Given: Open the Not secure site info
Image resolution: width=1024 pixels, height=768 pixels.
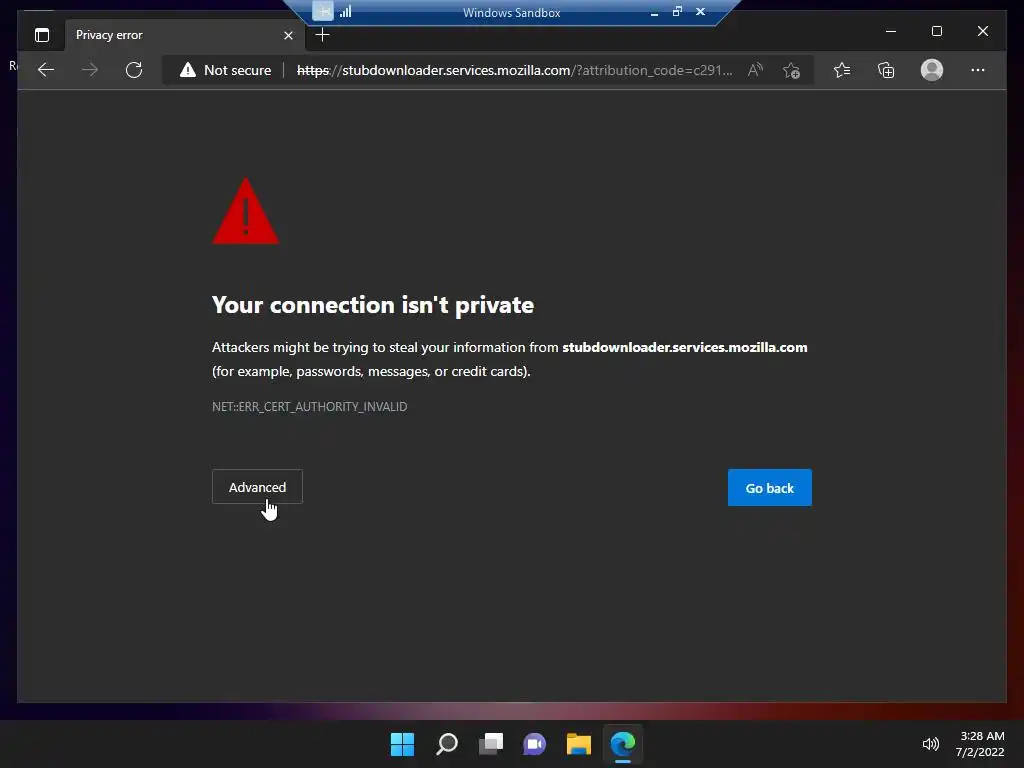Looking at the screenshot, I should click(x=226, y=70).
